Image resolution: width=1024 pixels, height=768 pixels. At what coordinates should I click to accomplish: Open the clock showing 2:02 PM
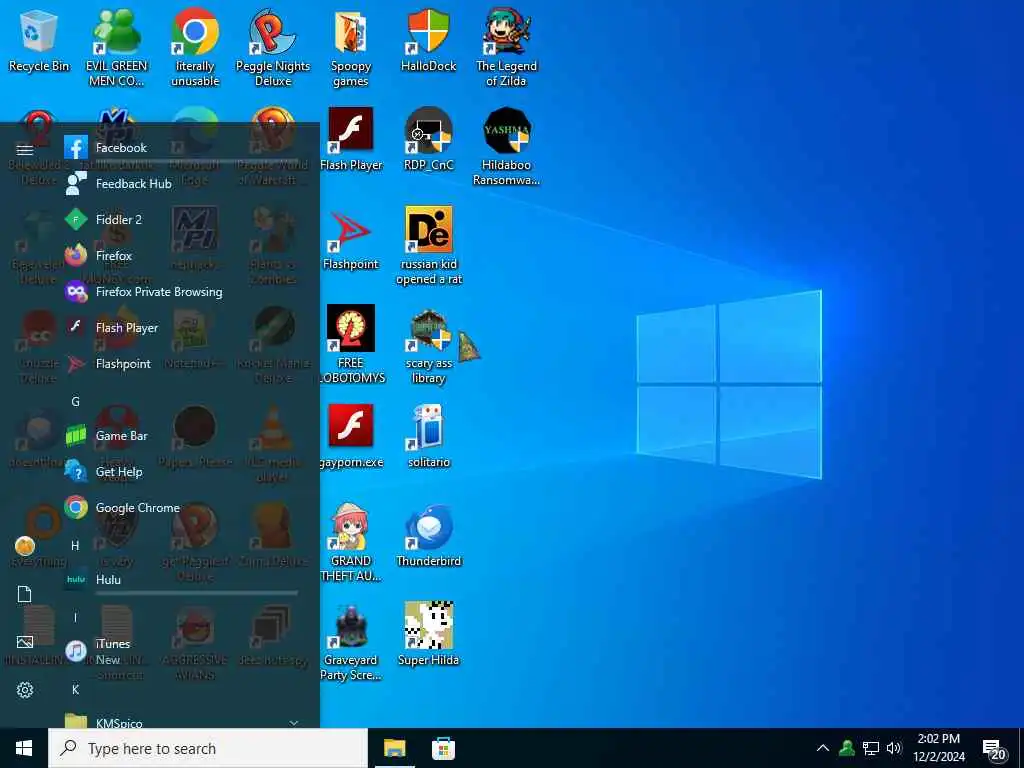(x=938, y=748)
